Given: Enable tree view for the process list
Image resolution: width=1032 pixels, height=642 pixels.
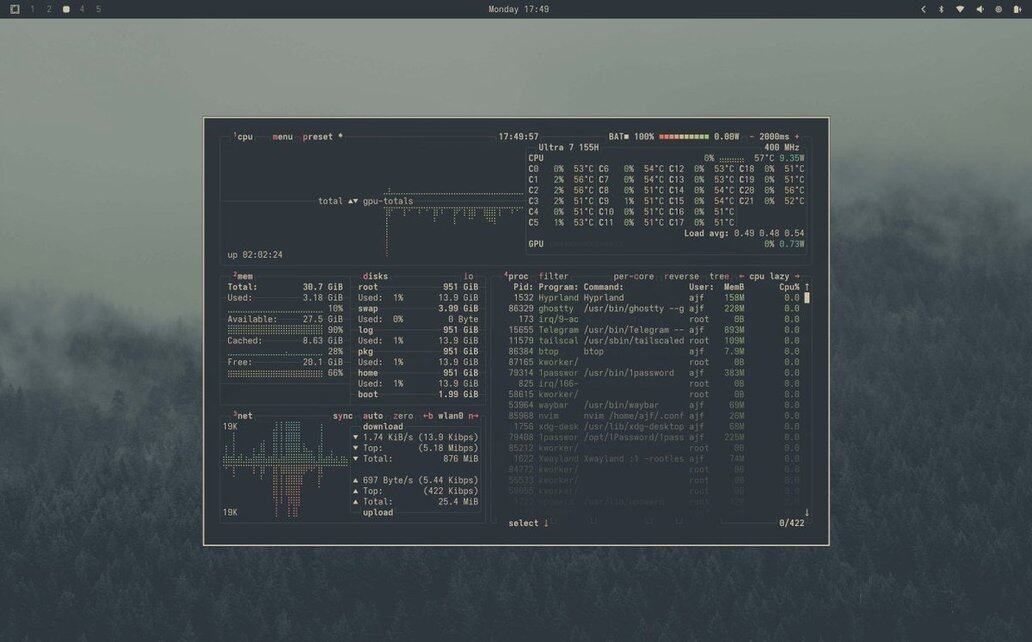Looking at the screenshot, I should pyautogui.click(x=719, y=276).
